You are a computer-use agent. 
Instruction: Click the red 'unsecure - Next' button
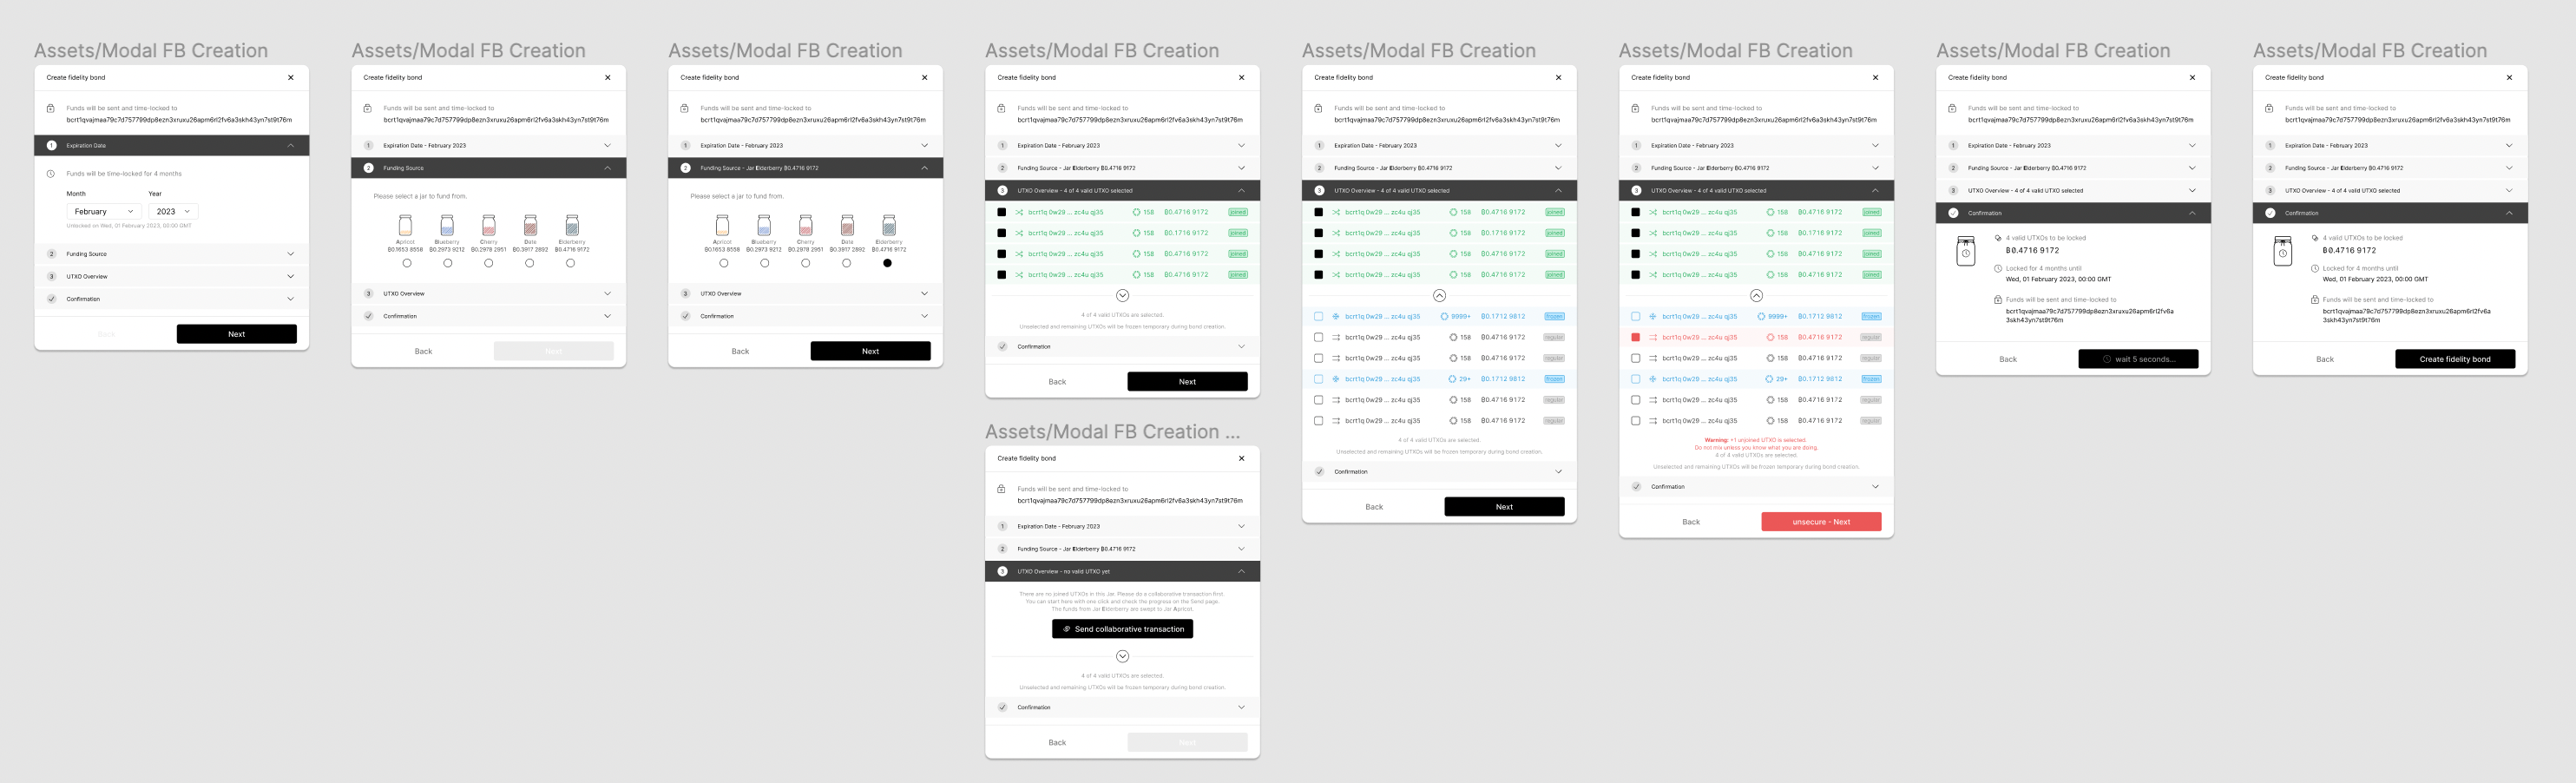[x=1821, y=522]
